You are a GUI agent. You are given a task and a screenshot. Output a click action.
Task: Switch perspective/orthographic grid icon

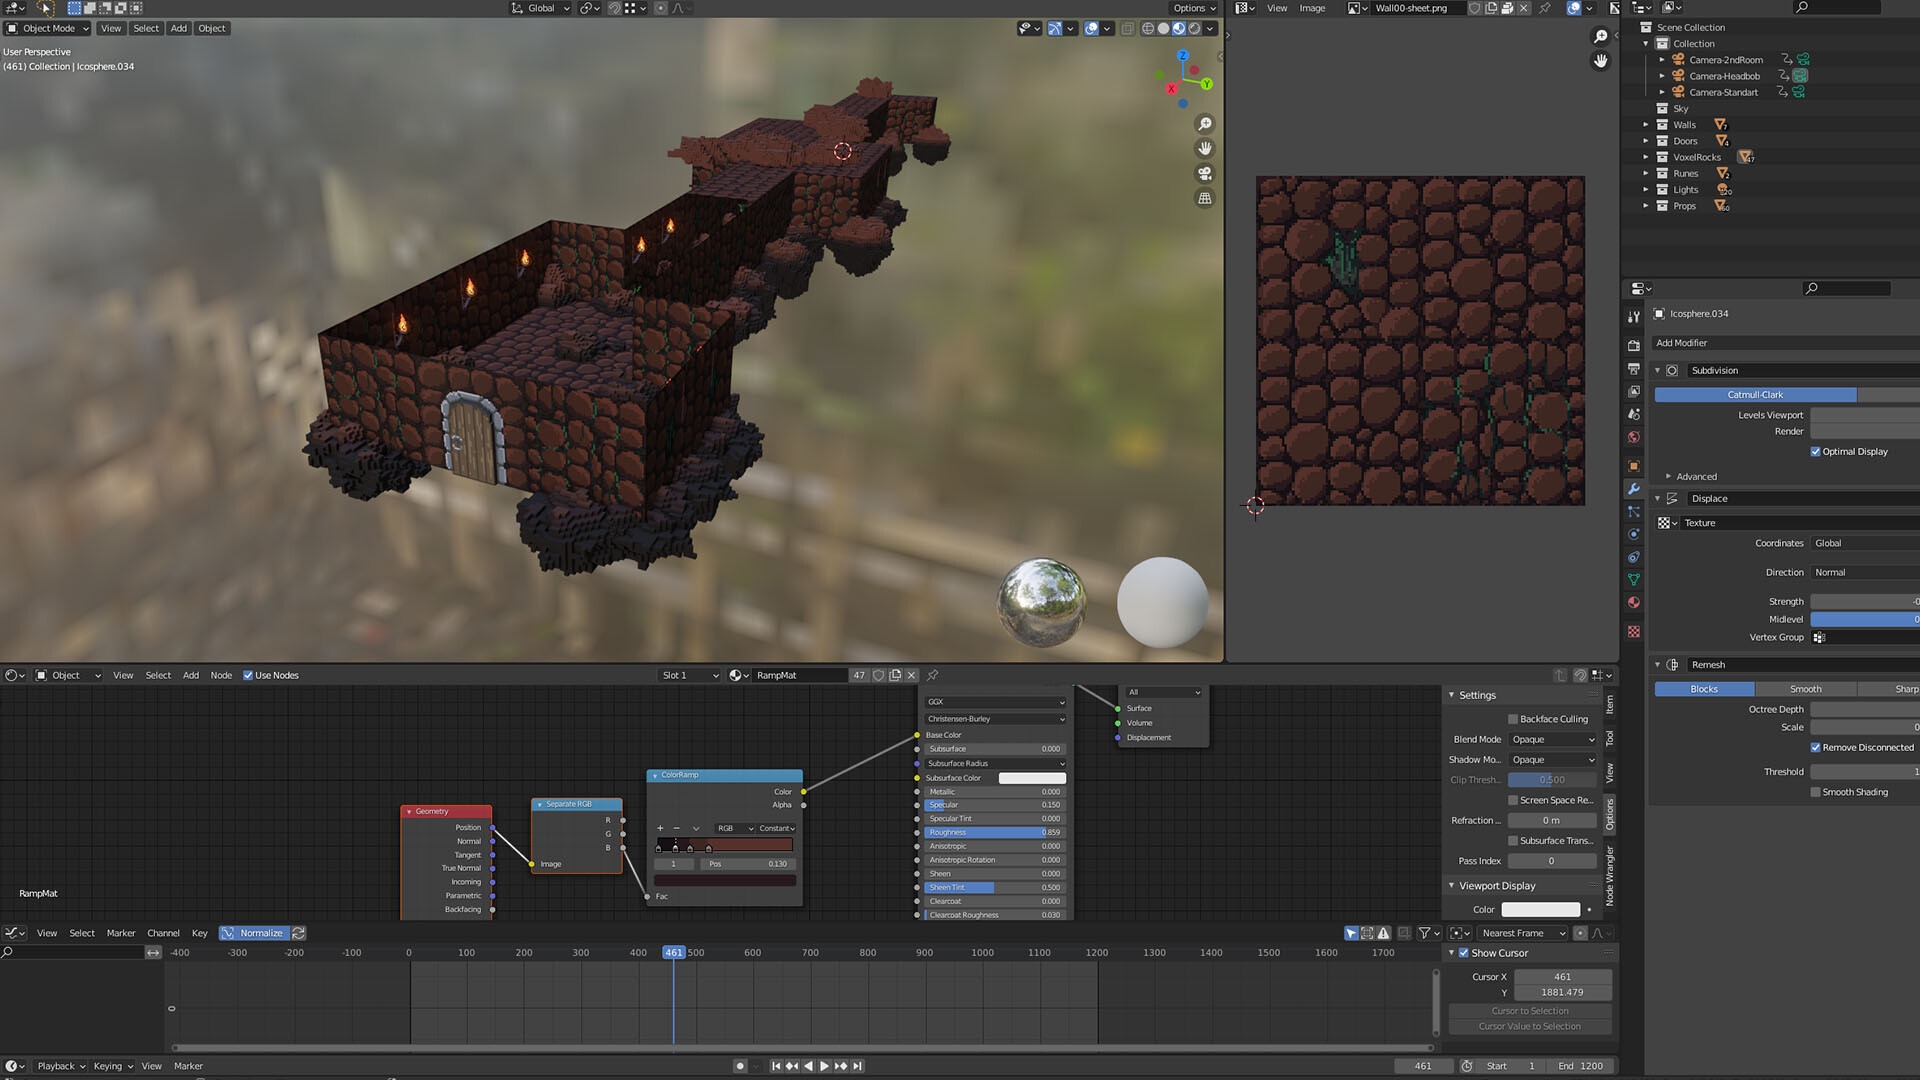tap(1205, 198)
